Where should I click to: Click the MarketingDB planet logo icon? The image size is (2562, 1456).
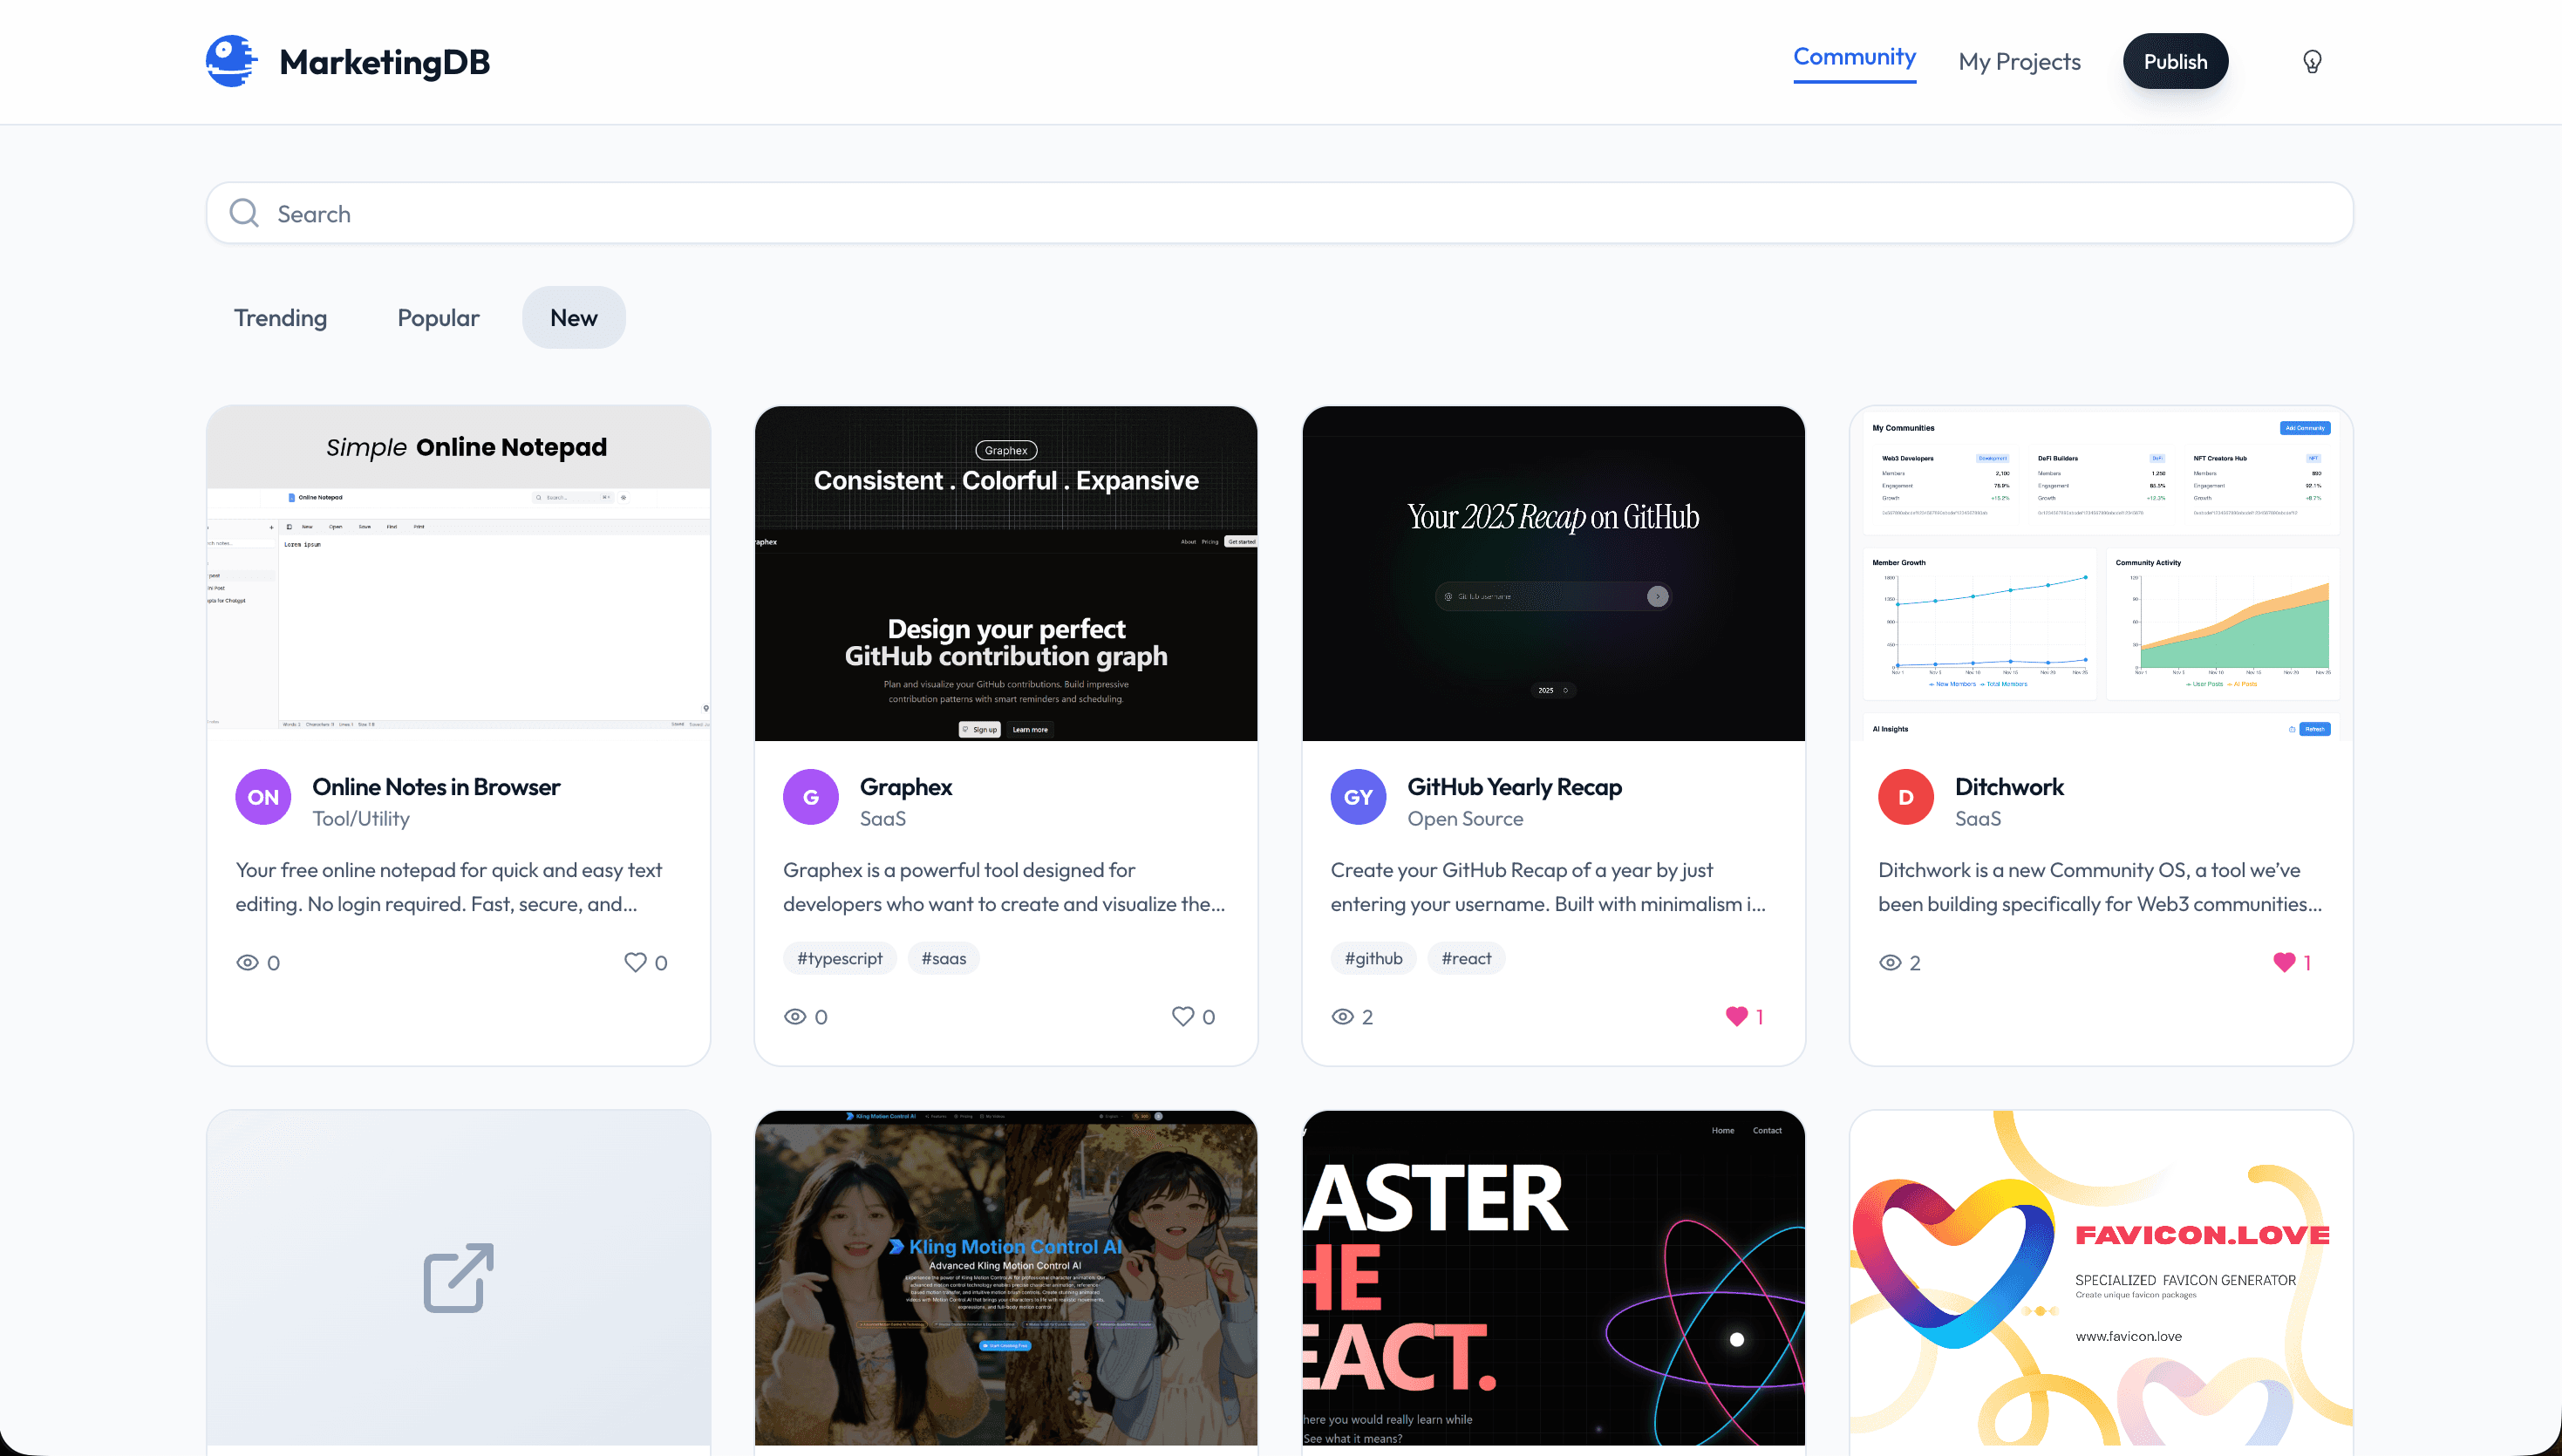[x=231, y=61]
